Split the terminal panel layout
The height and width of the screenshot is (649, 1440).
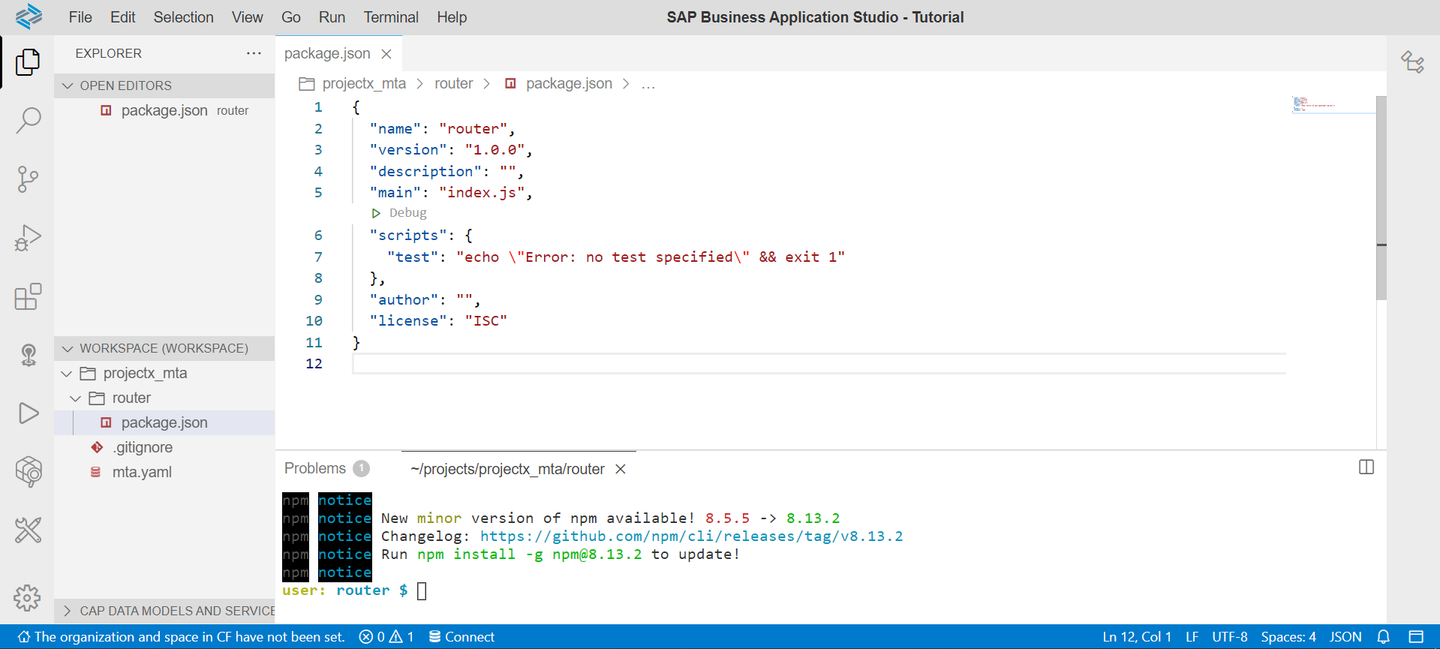[1367, 467]
